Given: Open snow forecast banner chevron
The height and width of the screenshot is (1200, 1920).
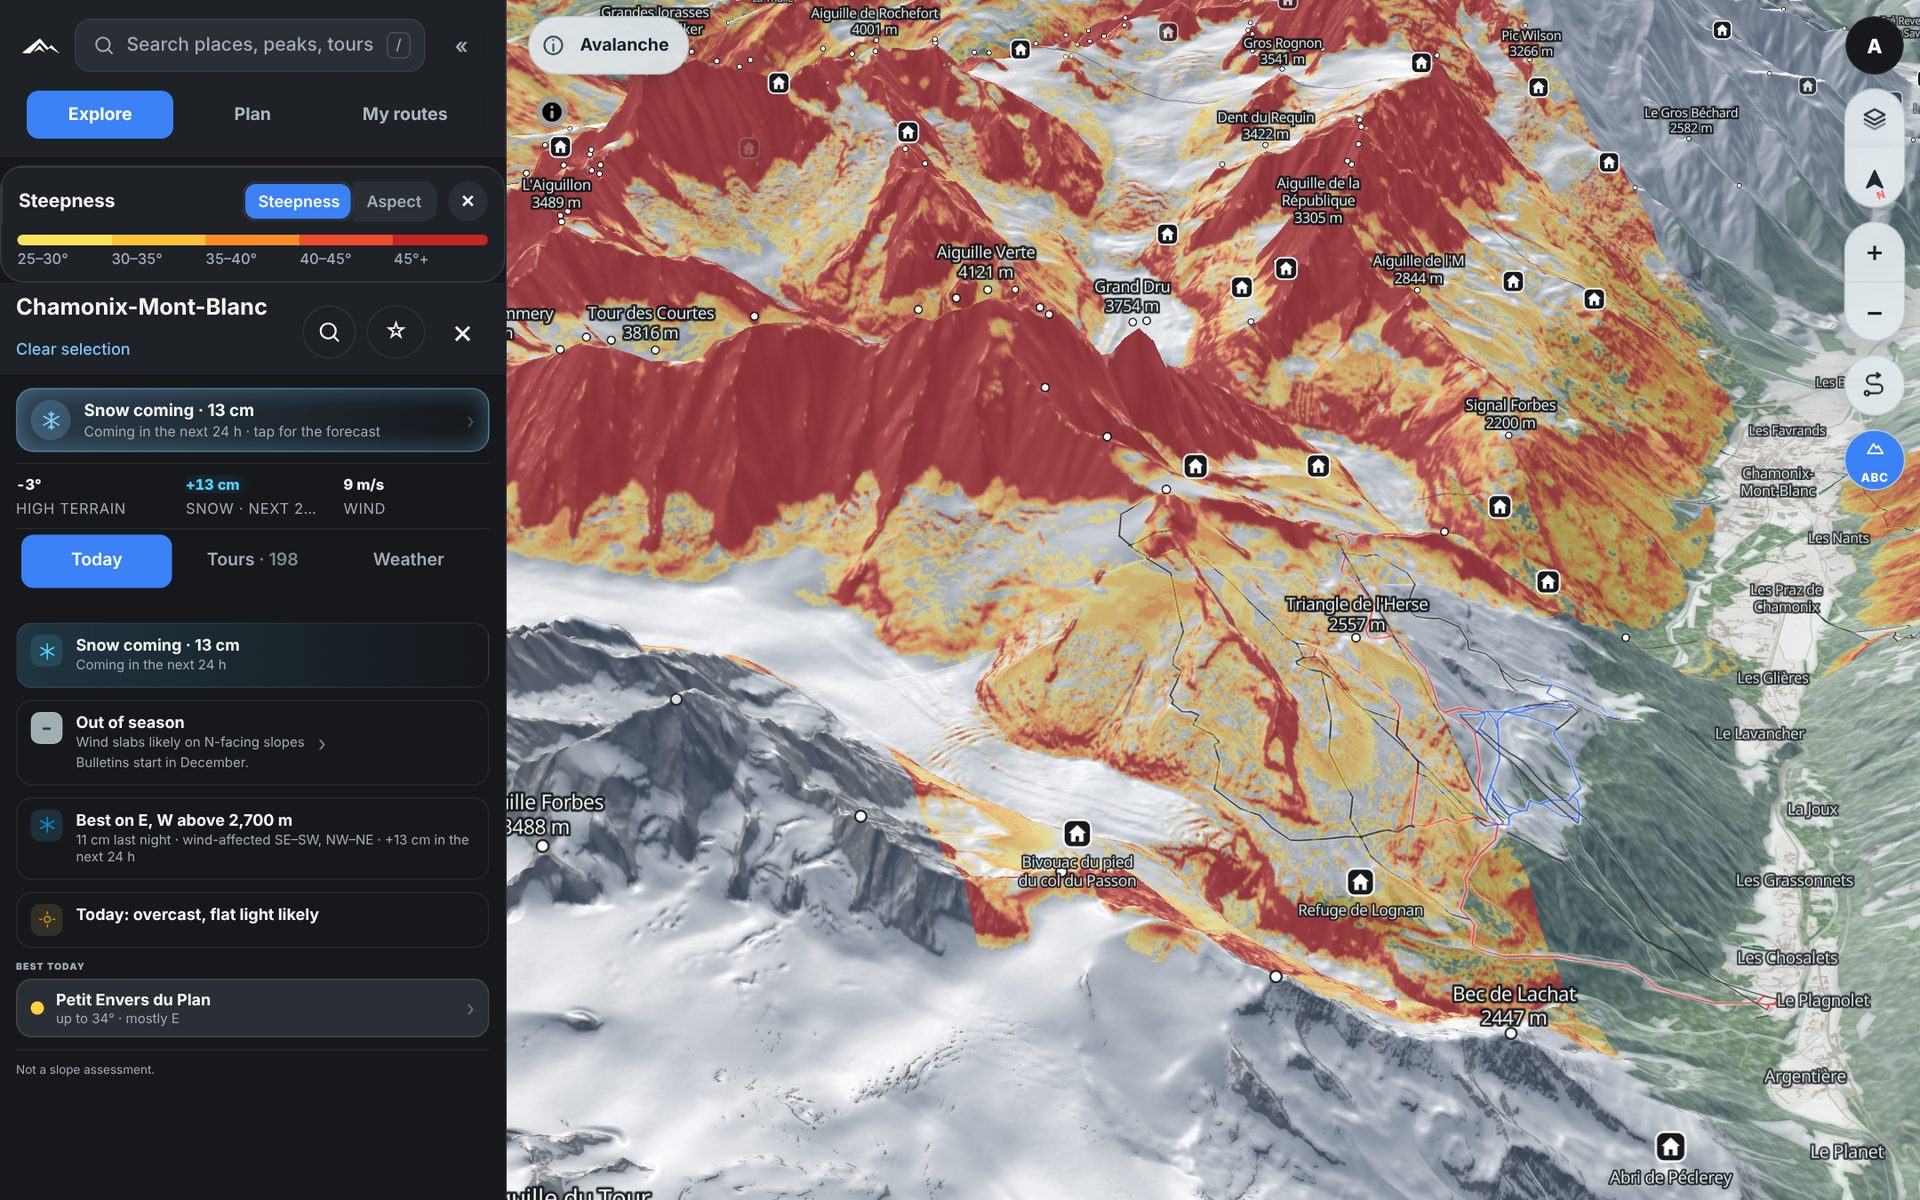Looking at the screenshot, I should pyautogui.click(x=470, y=421).
